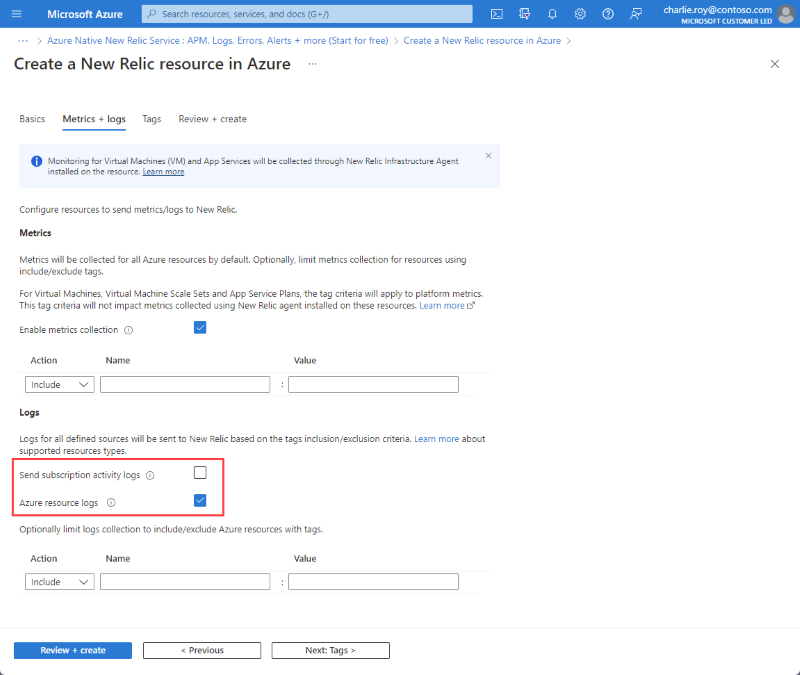This screenshot has width=800, height=675.
Task: Click the Microsoft Azure home label
Action: 85,14
